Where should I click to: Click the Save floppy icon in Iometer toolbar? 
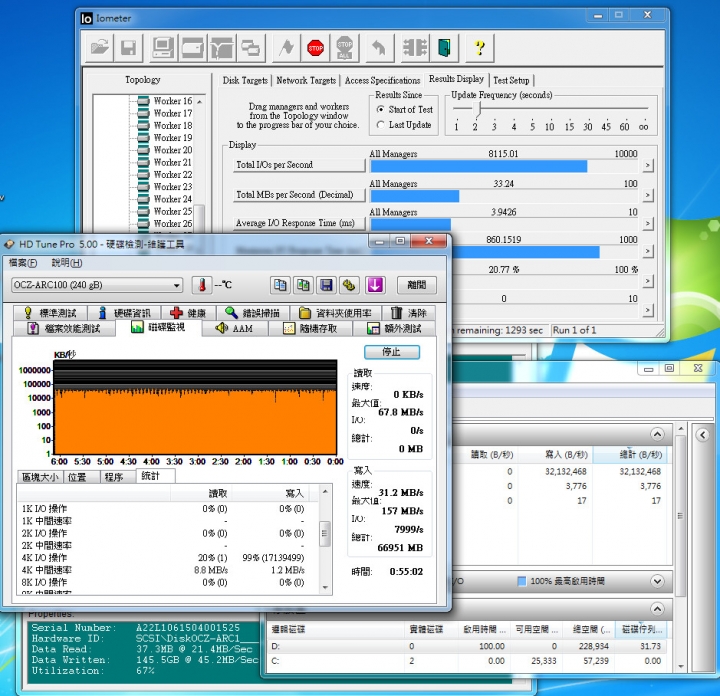pos(128,47)
